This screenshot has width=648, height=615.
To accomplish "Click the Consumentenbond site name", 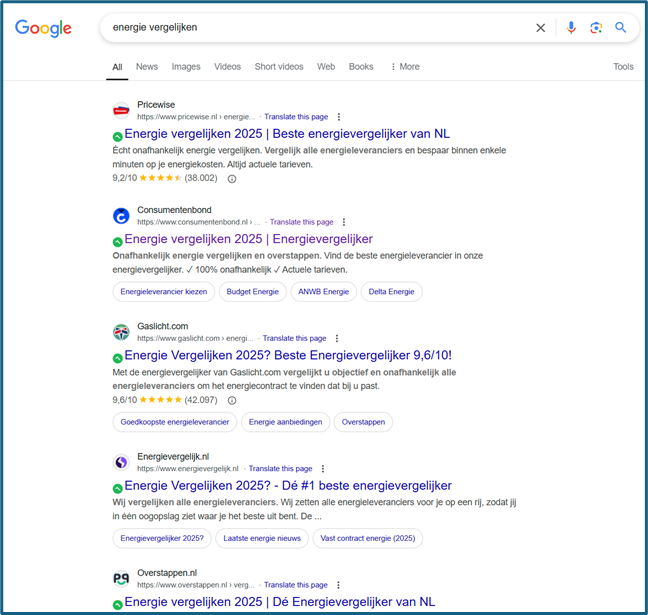I will 174,210.
